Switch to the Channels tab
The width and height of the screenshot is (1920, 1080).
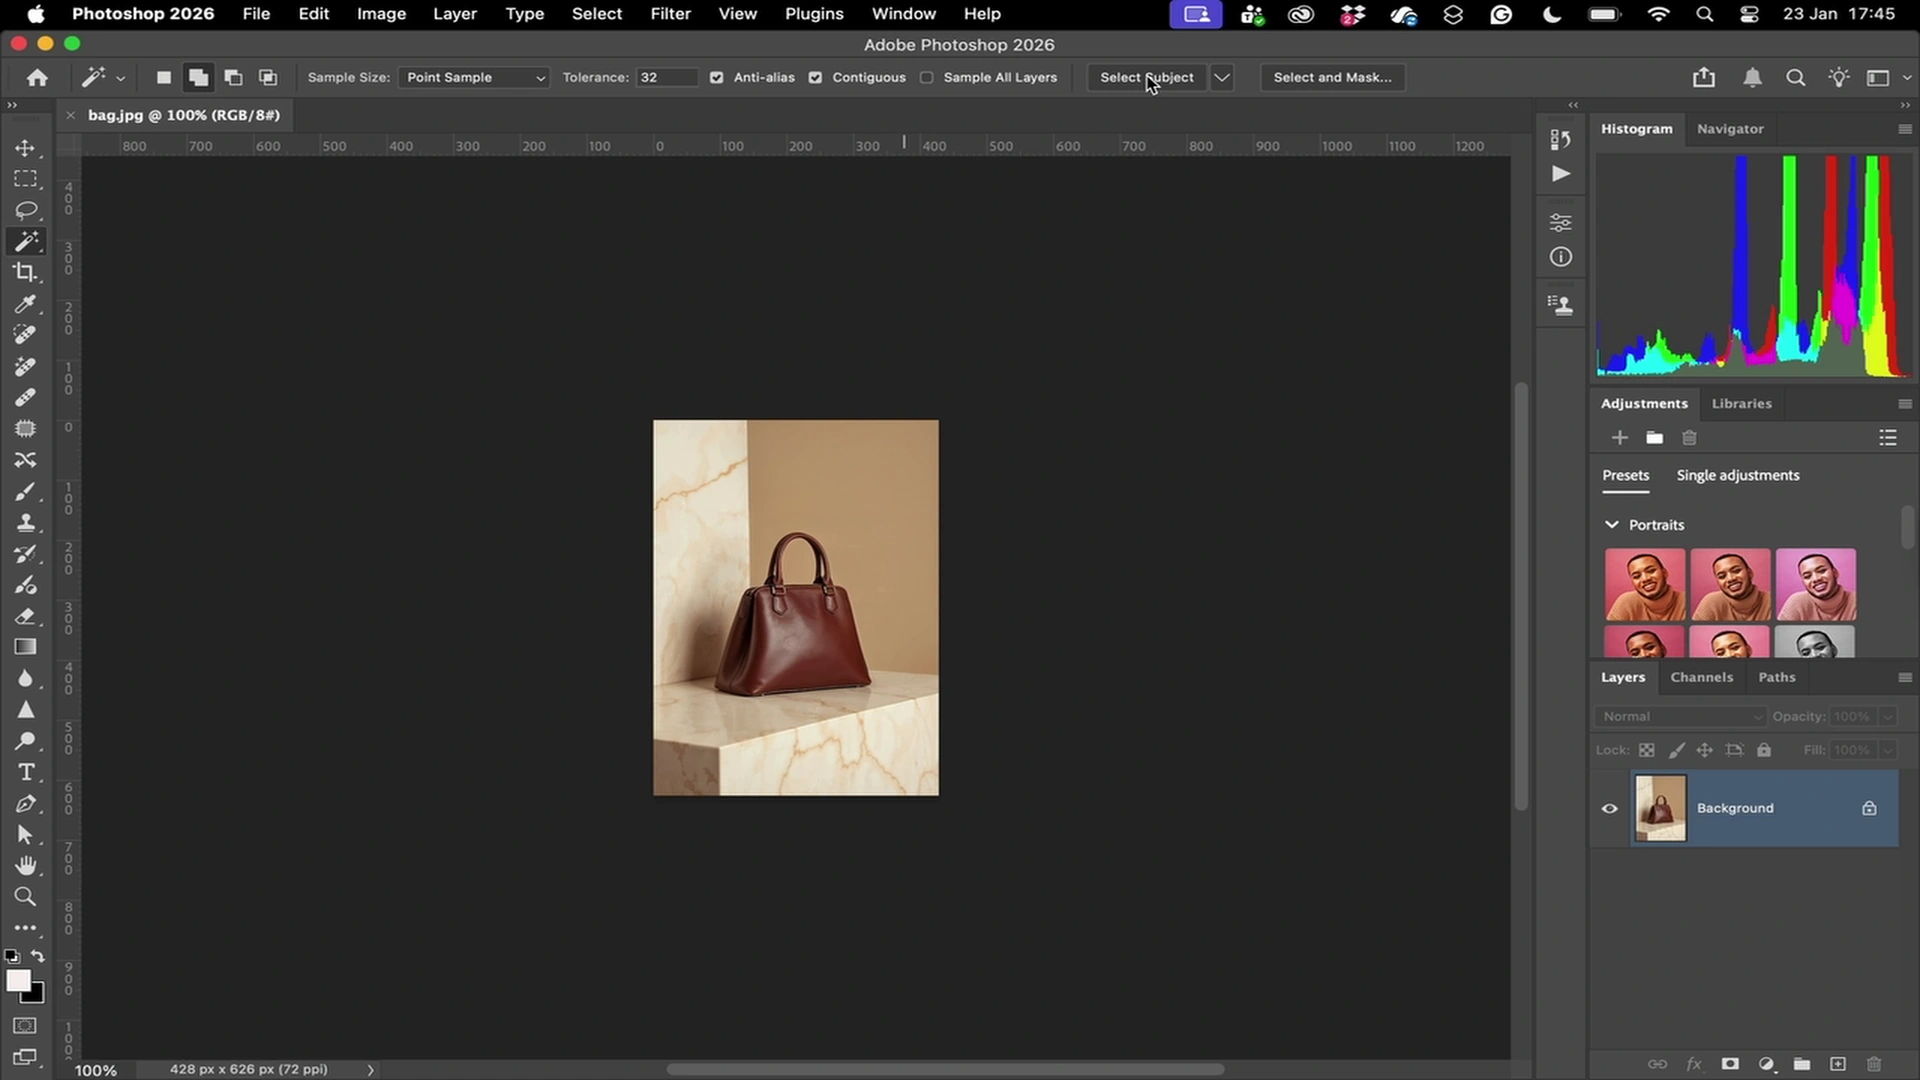[x=1702, y=677]
